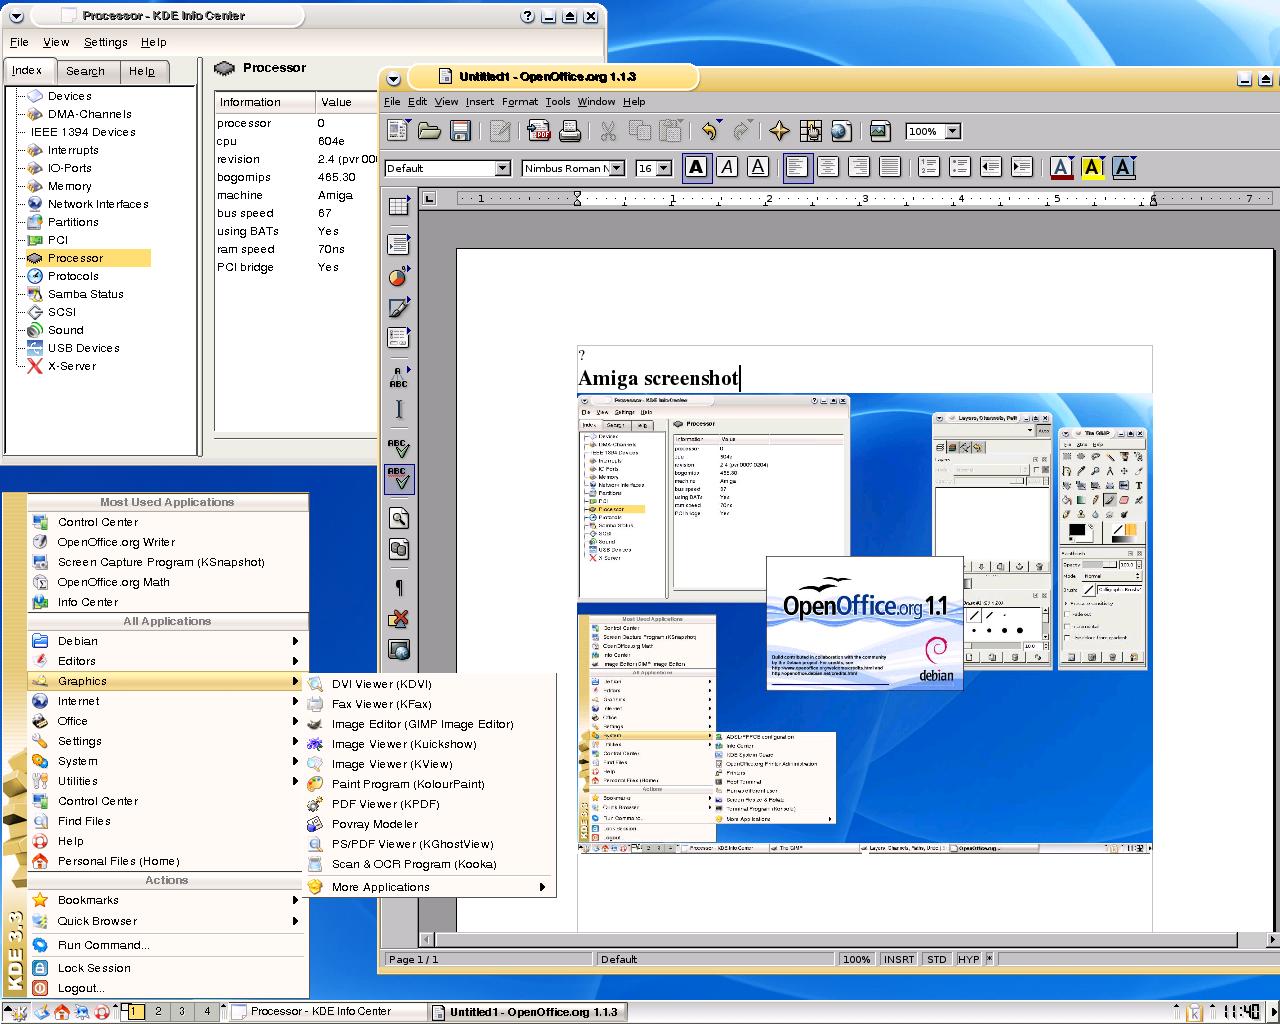Print the document with the printer icon
The height and width of the screenshot is (1024, 1280).
pos(570,131)
